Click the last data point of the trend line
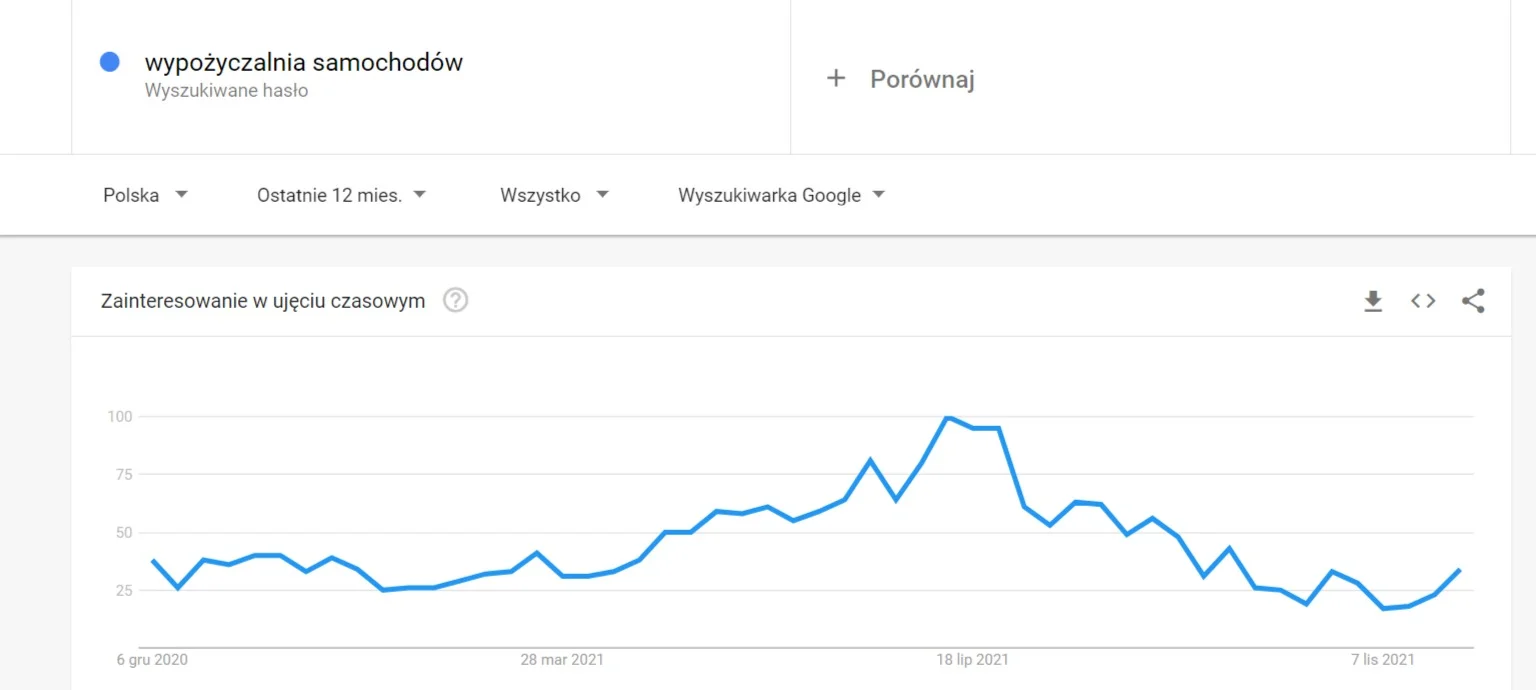This screenshot has width=1536, height=690. click(x=1460, y=570)
